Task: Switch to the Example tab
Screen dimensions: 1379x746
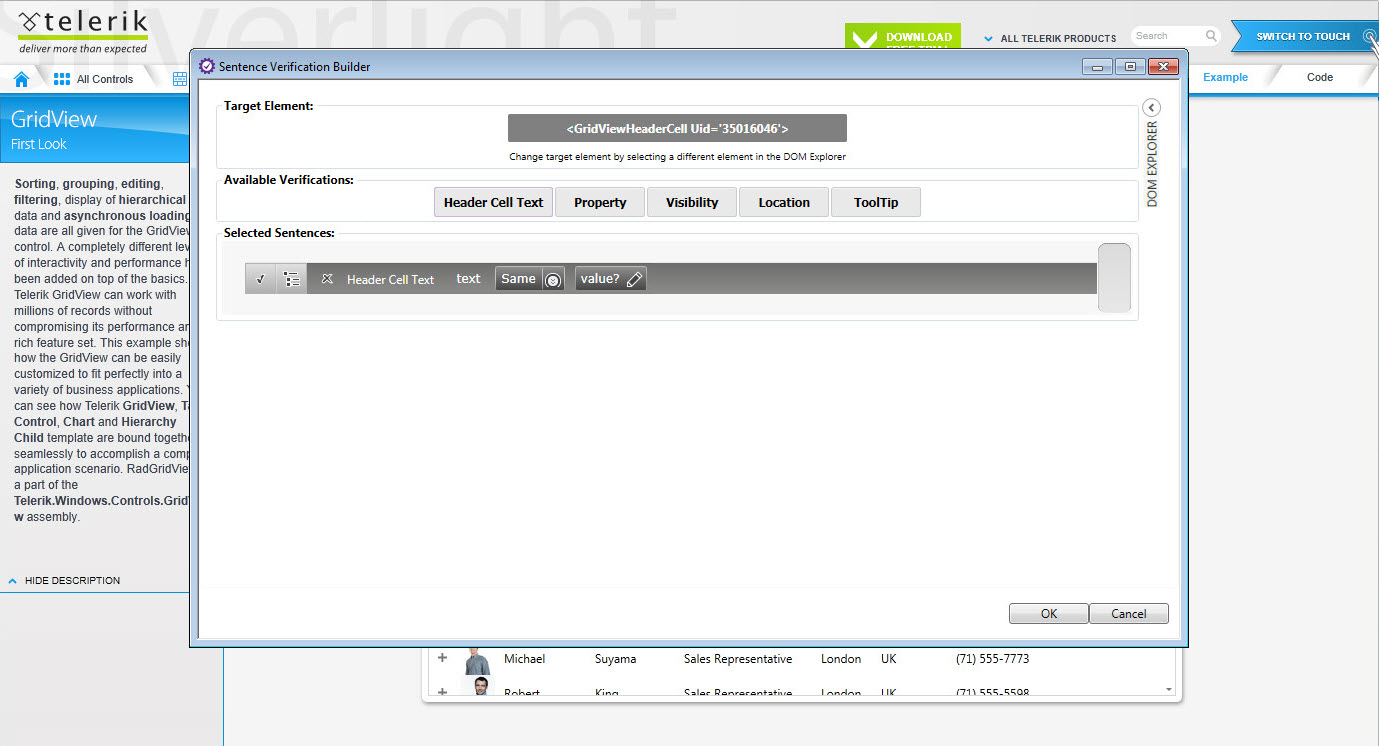Action: coord(1225,77)
